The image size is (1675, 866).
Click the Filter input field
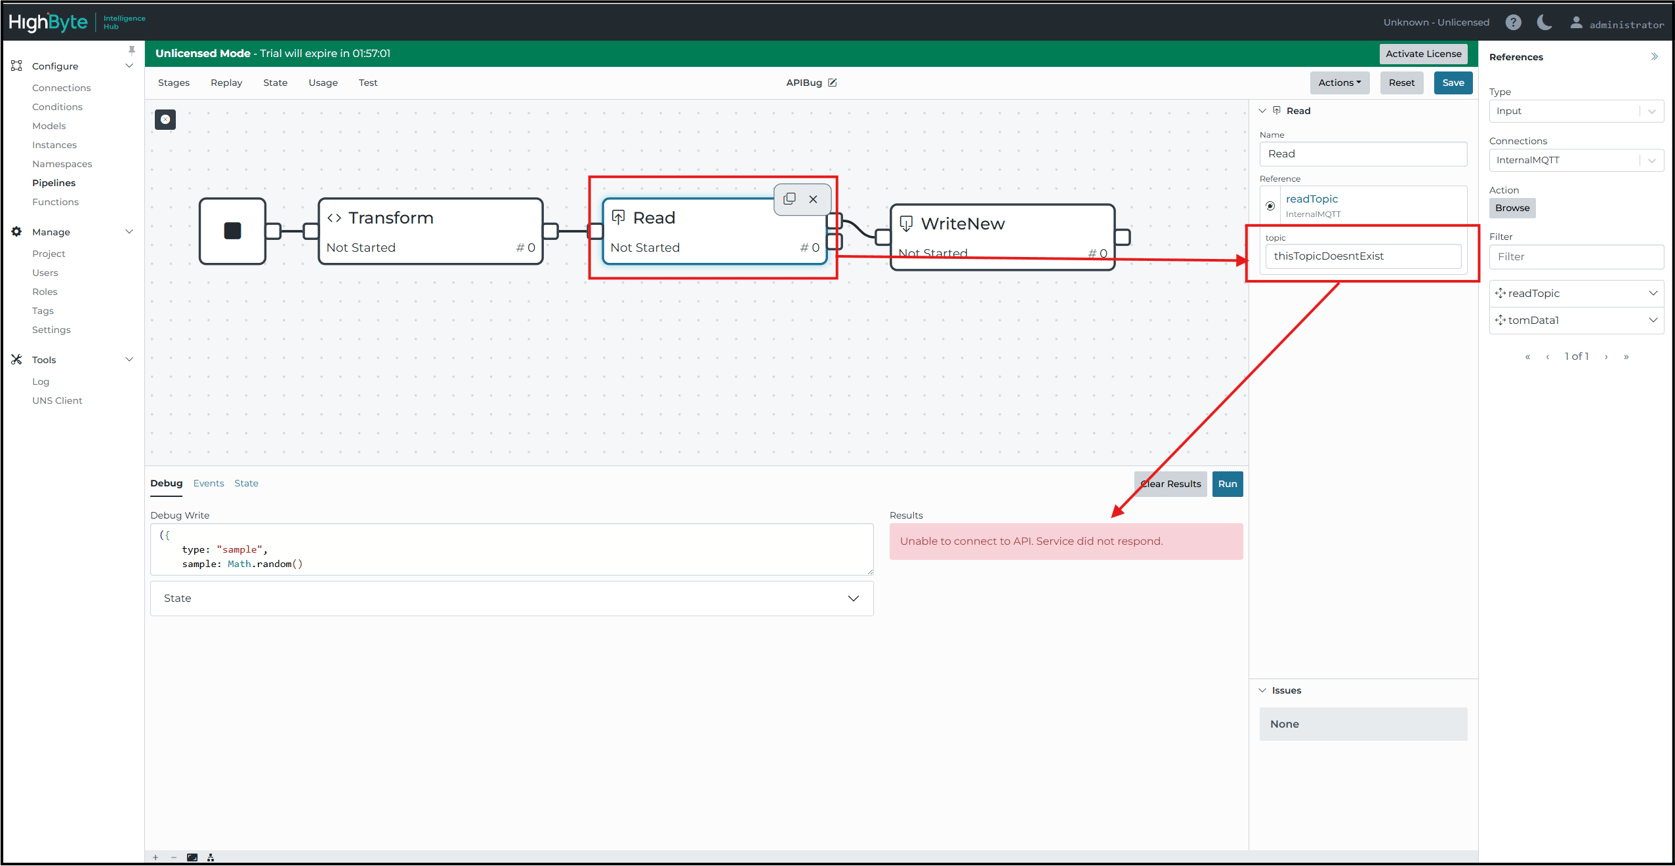point(1576,257)
